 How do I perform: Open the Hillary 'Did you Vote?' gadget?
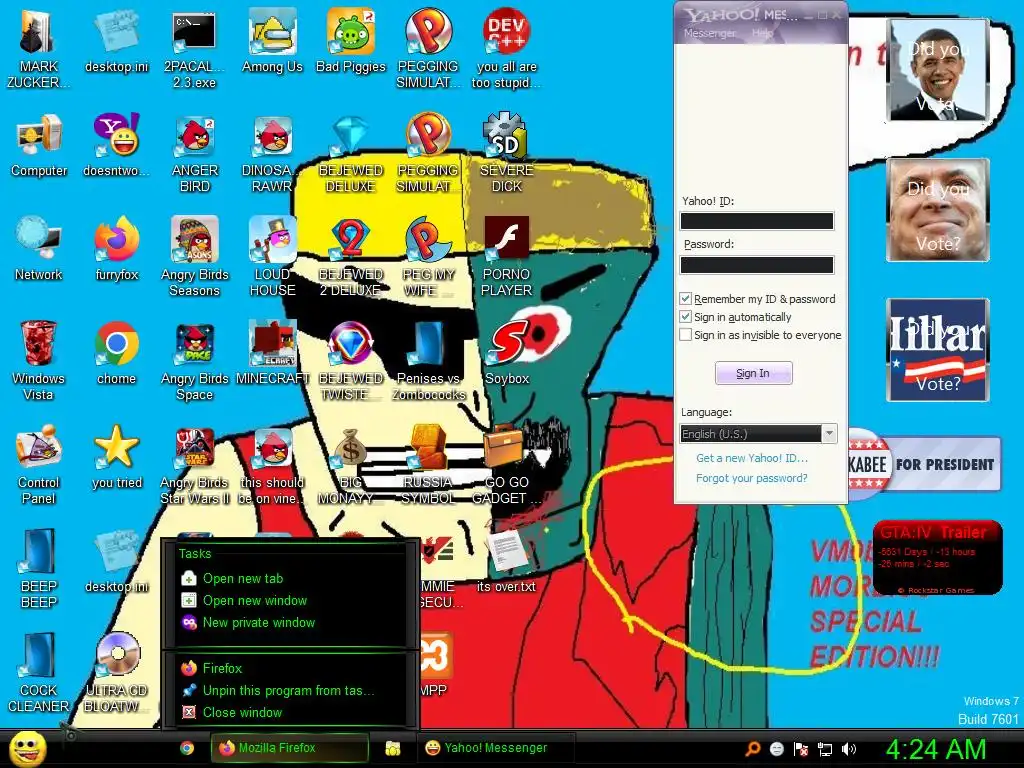(938, 350)
